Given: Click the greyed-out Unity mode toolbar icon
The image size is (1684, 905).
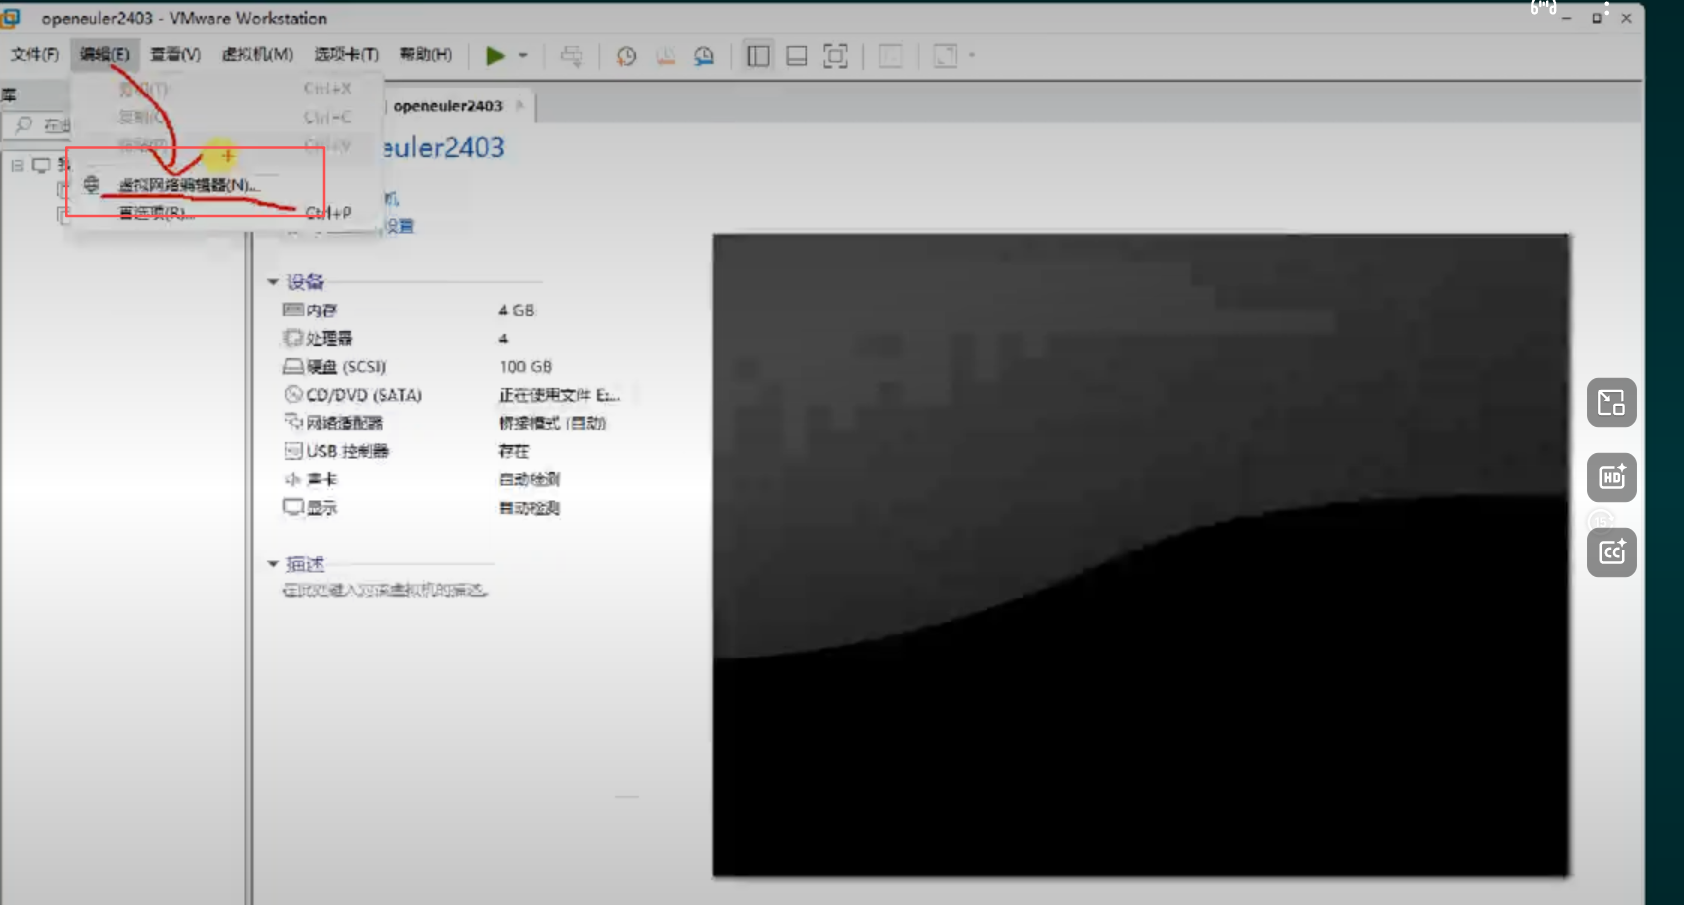Looking at the screenshot, I should point(890,56).
